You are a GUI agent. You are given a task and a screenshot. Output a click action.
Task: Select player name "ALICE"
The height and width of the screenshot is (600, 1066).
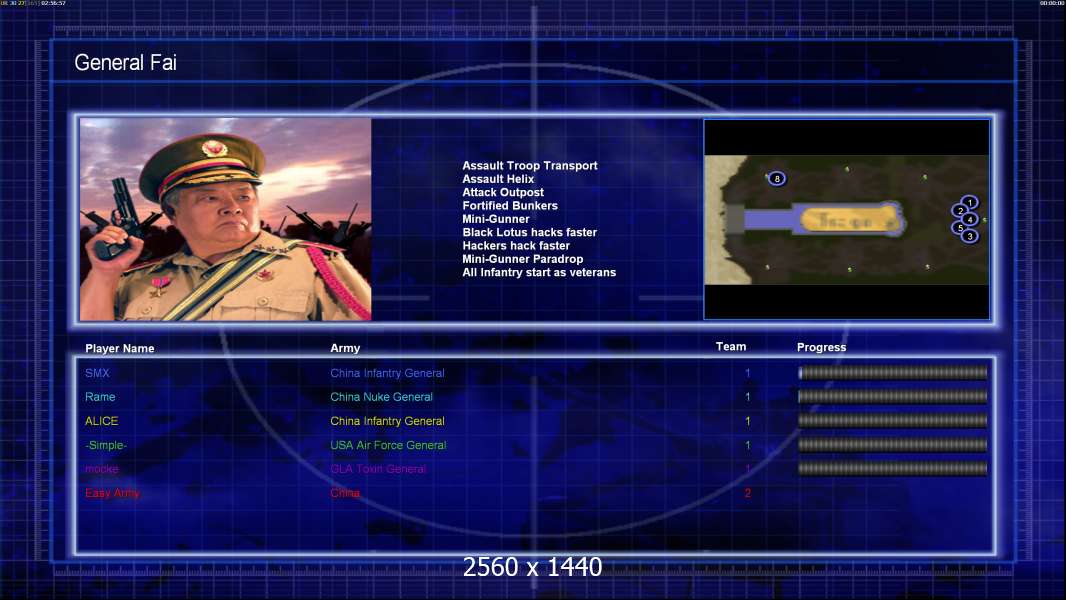(101, 421)
